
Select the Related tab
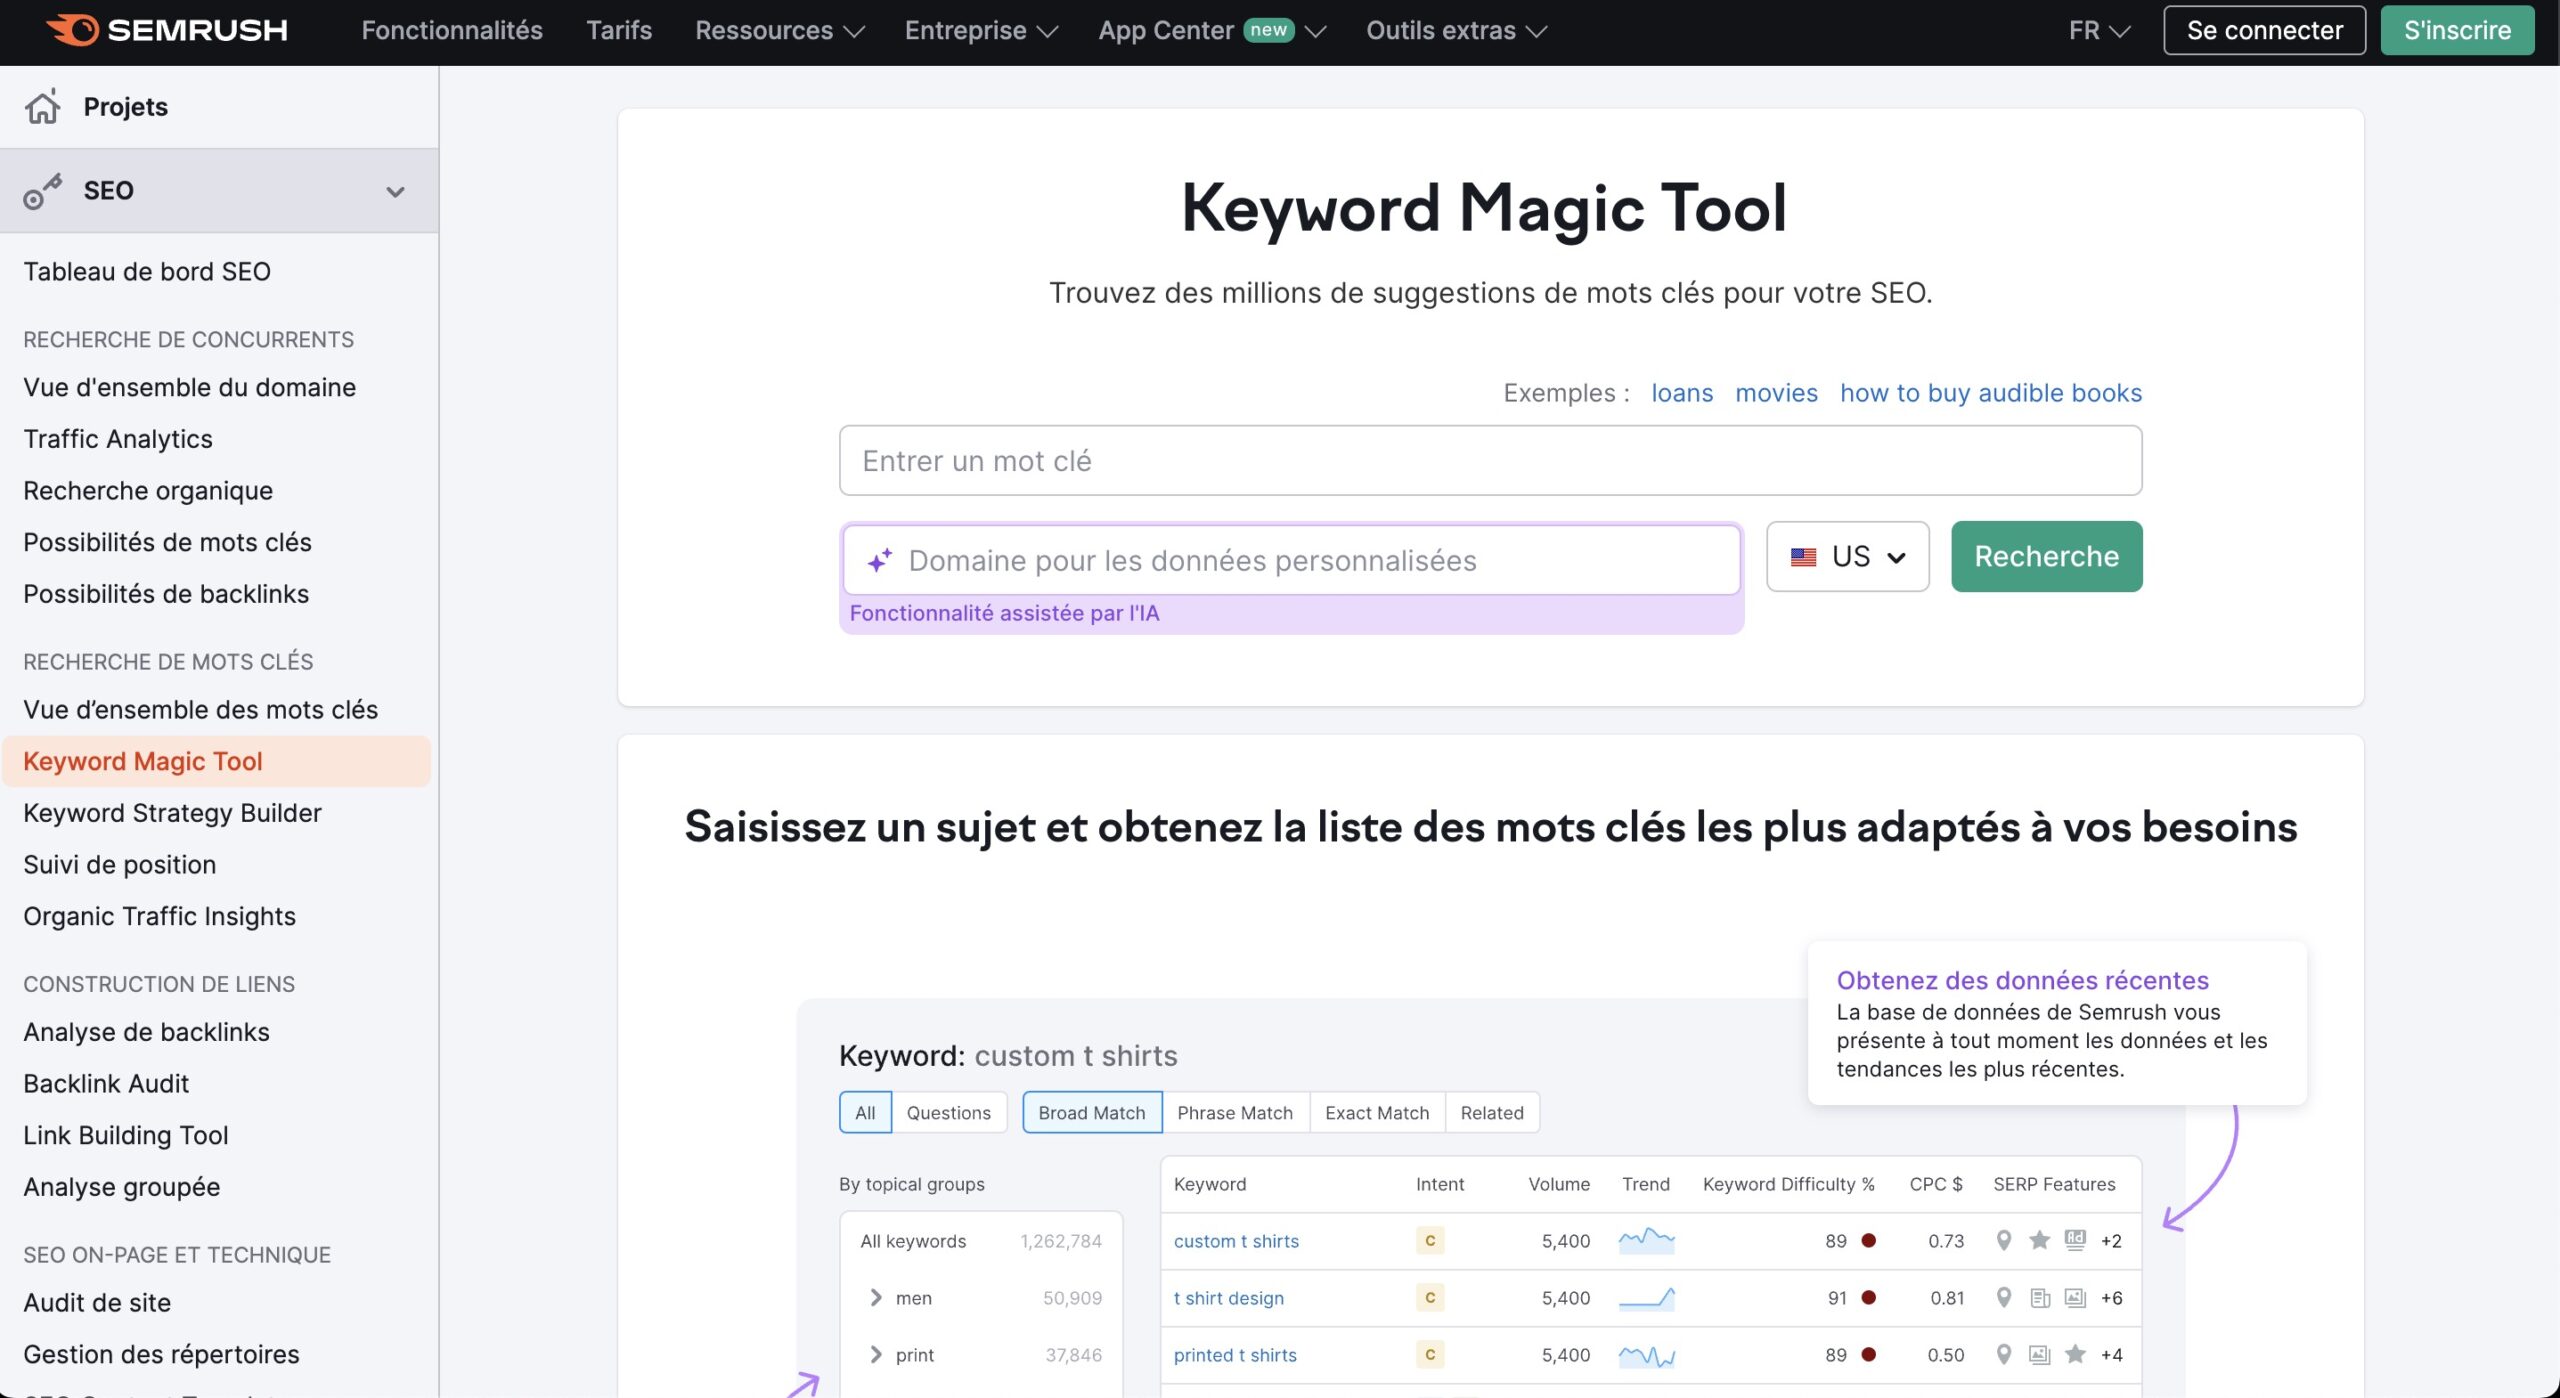click(x=1492, y=1113)
